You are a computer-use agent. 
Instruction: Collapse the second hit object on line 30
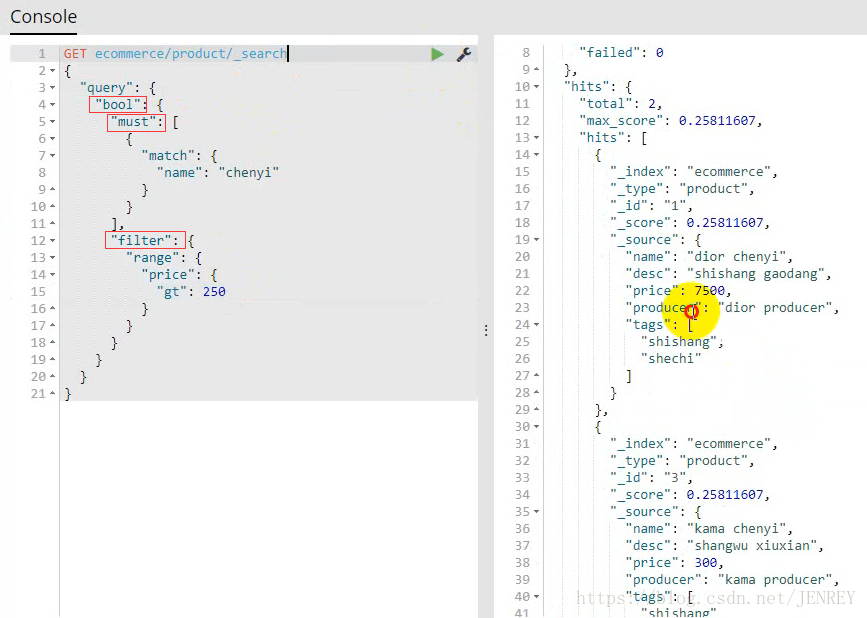pyautogui.click(x=536, y=427)
